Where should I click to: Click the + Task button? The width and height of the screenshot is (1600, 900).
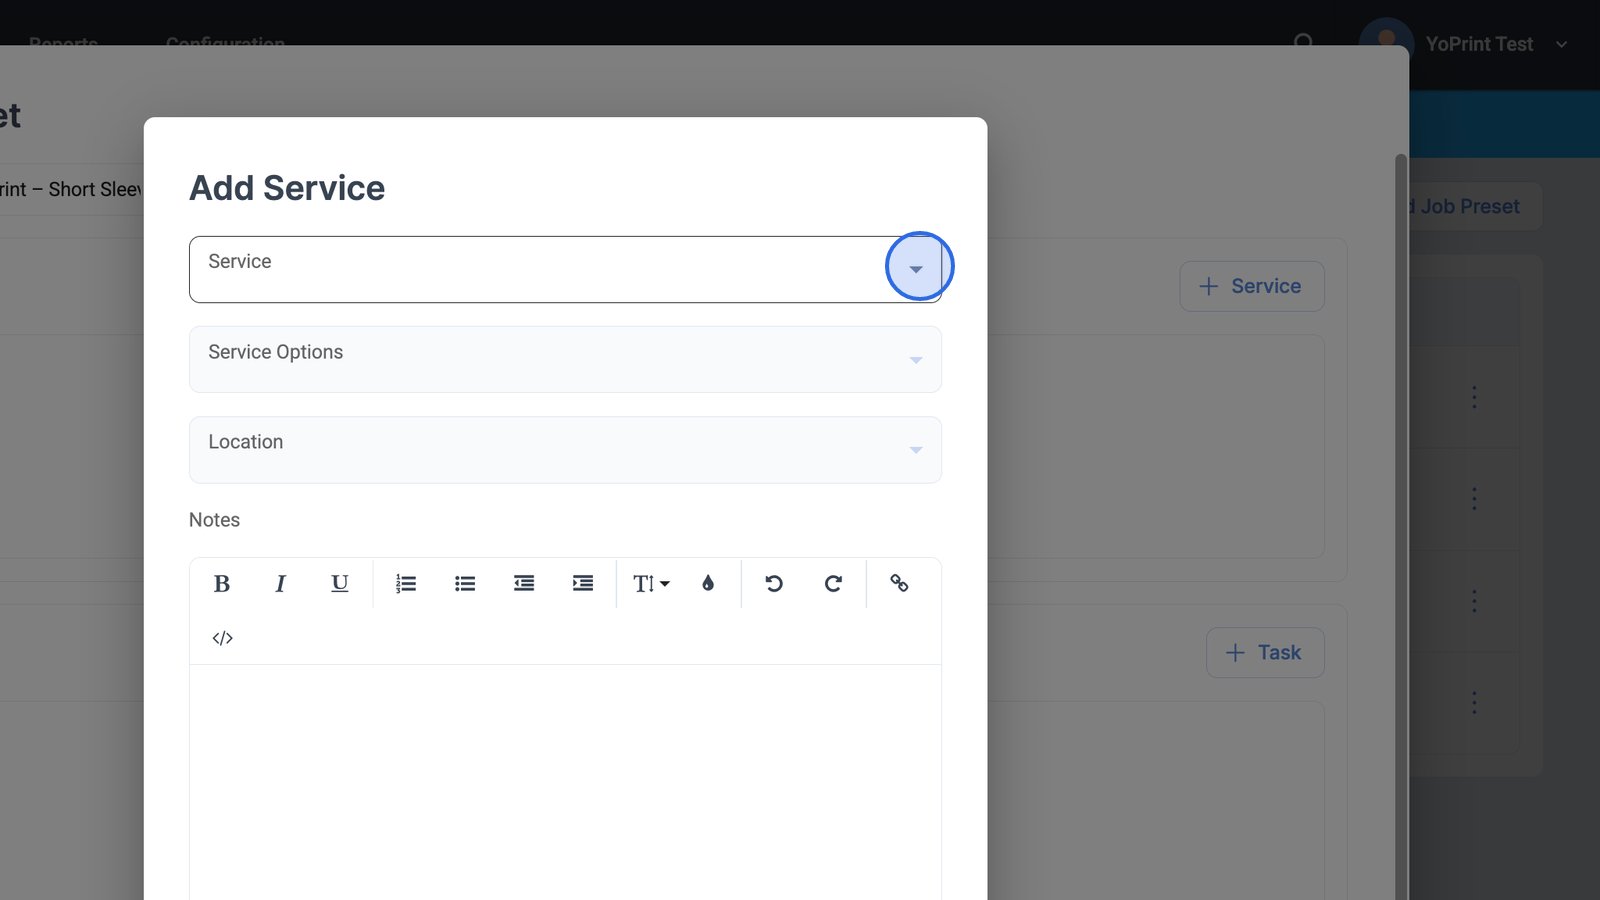point(1264,653)
